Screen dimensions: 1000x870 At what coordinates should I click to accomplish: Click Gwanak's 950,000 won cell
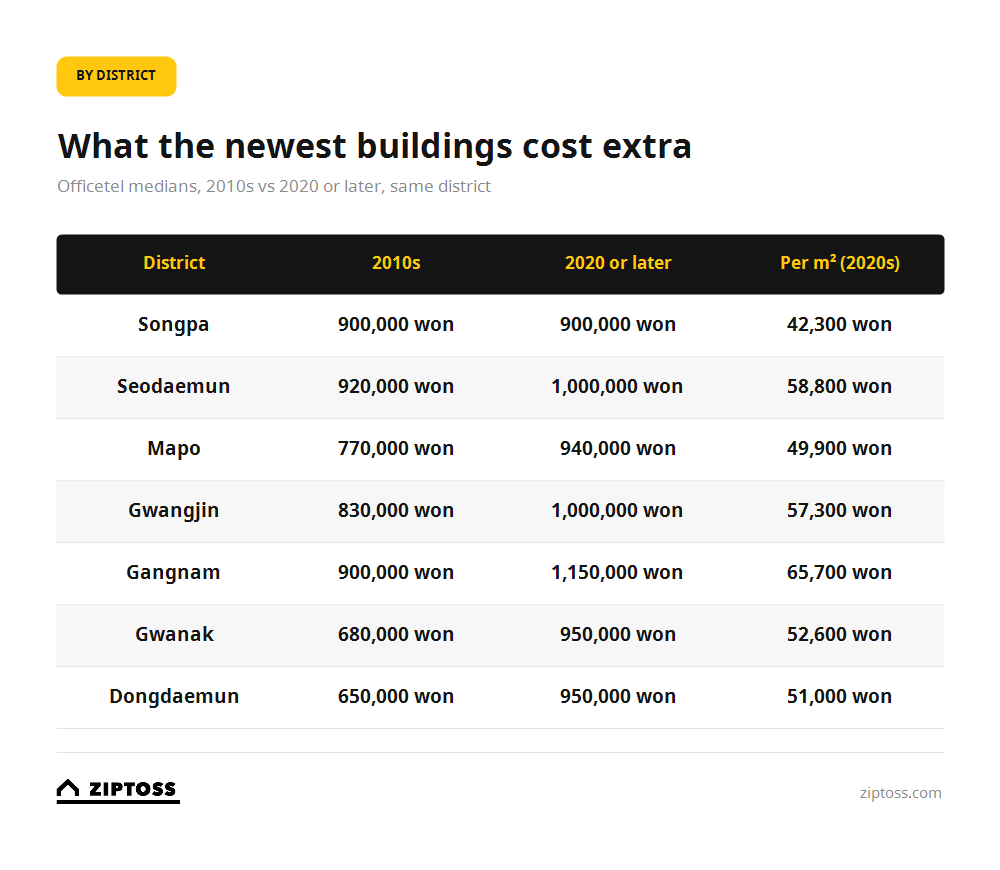[618, 635]
